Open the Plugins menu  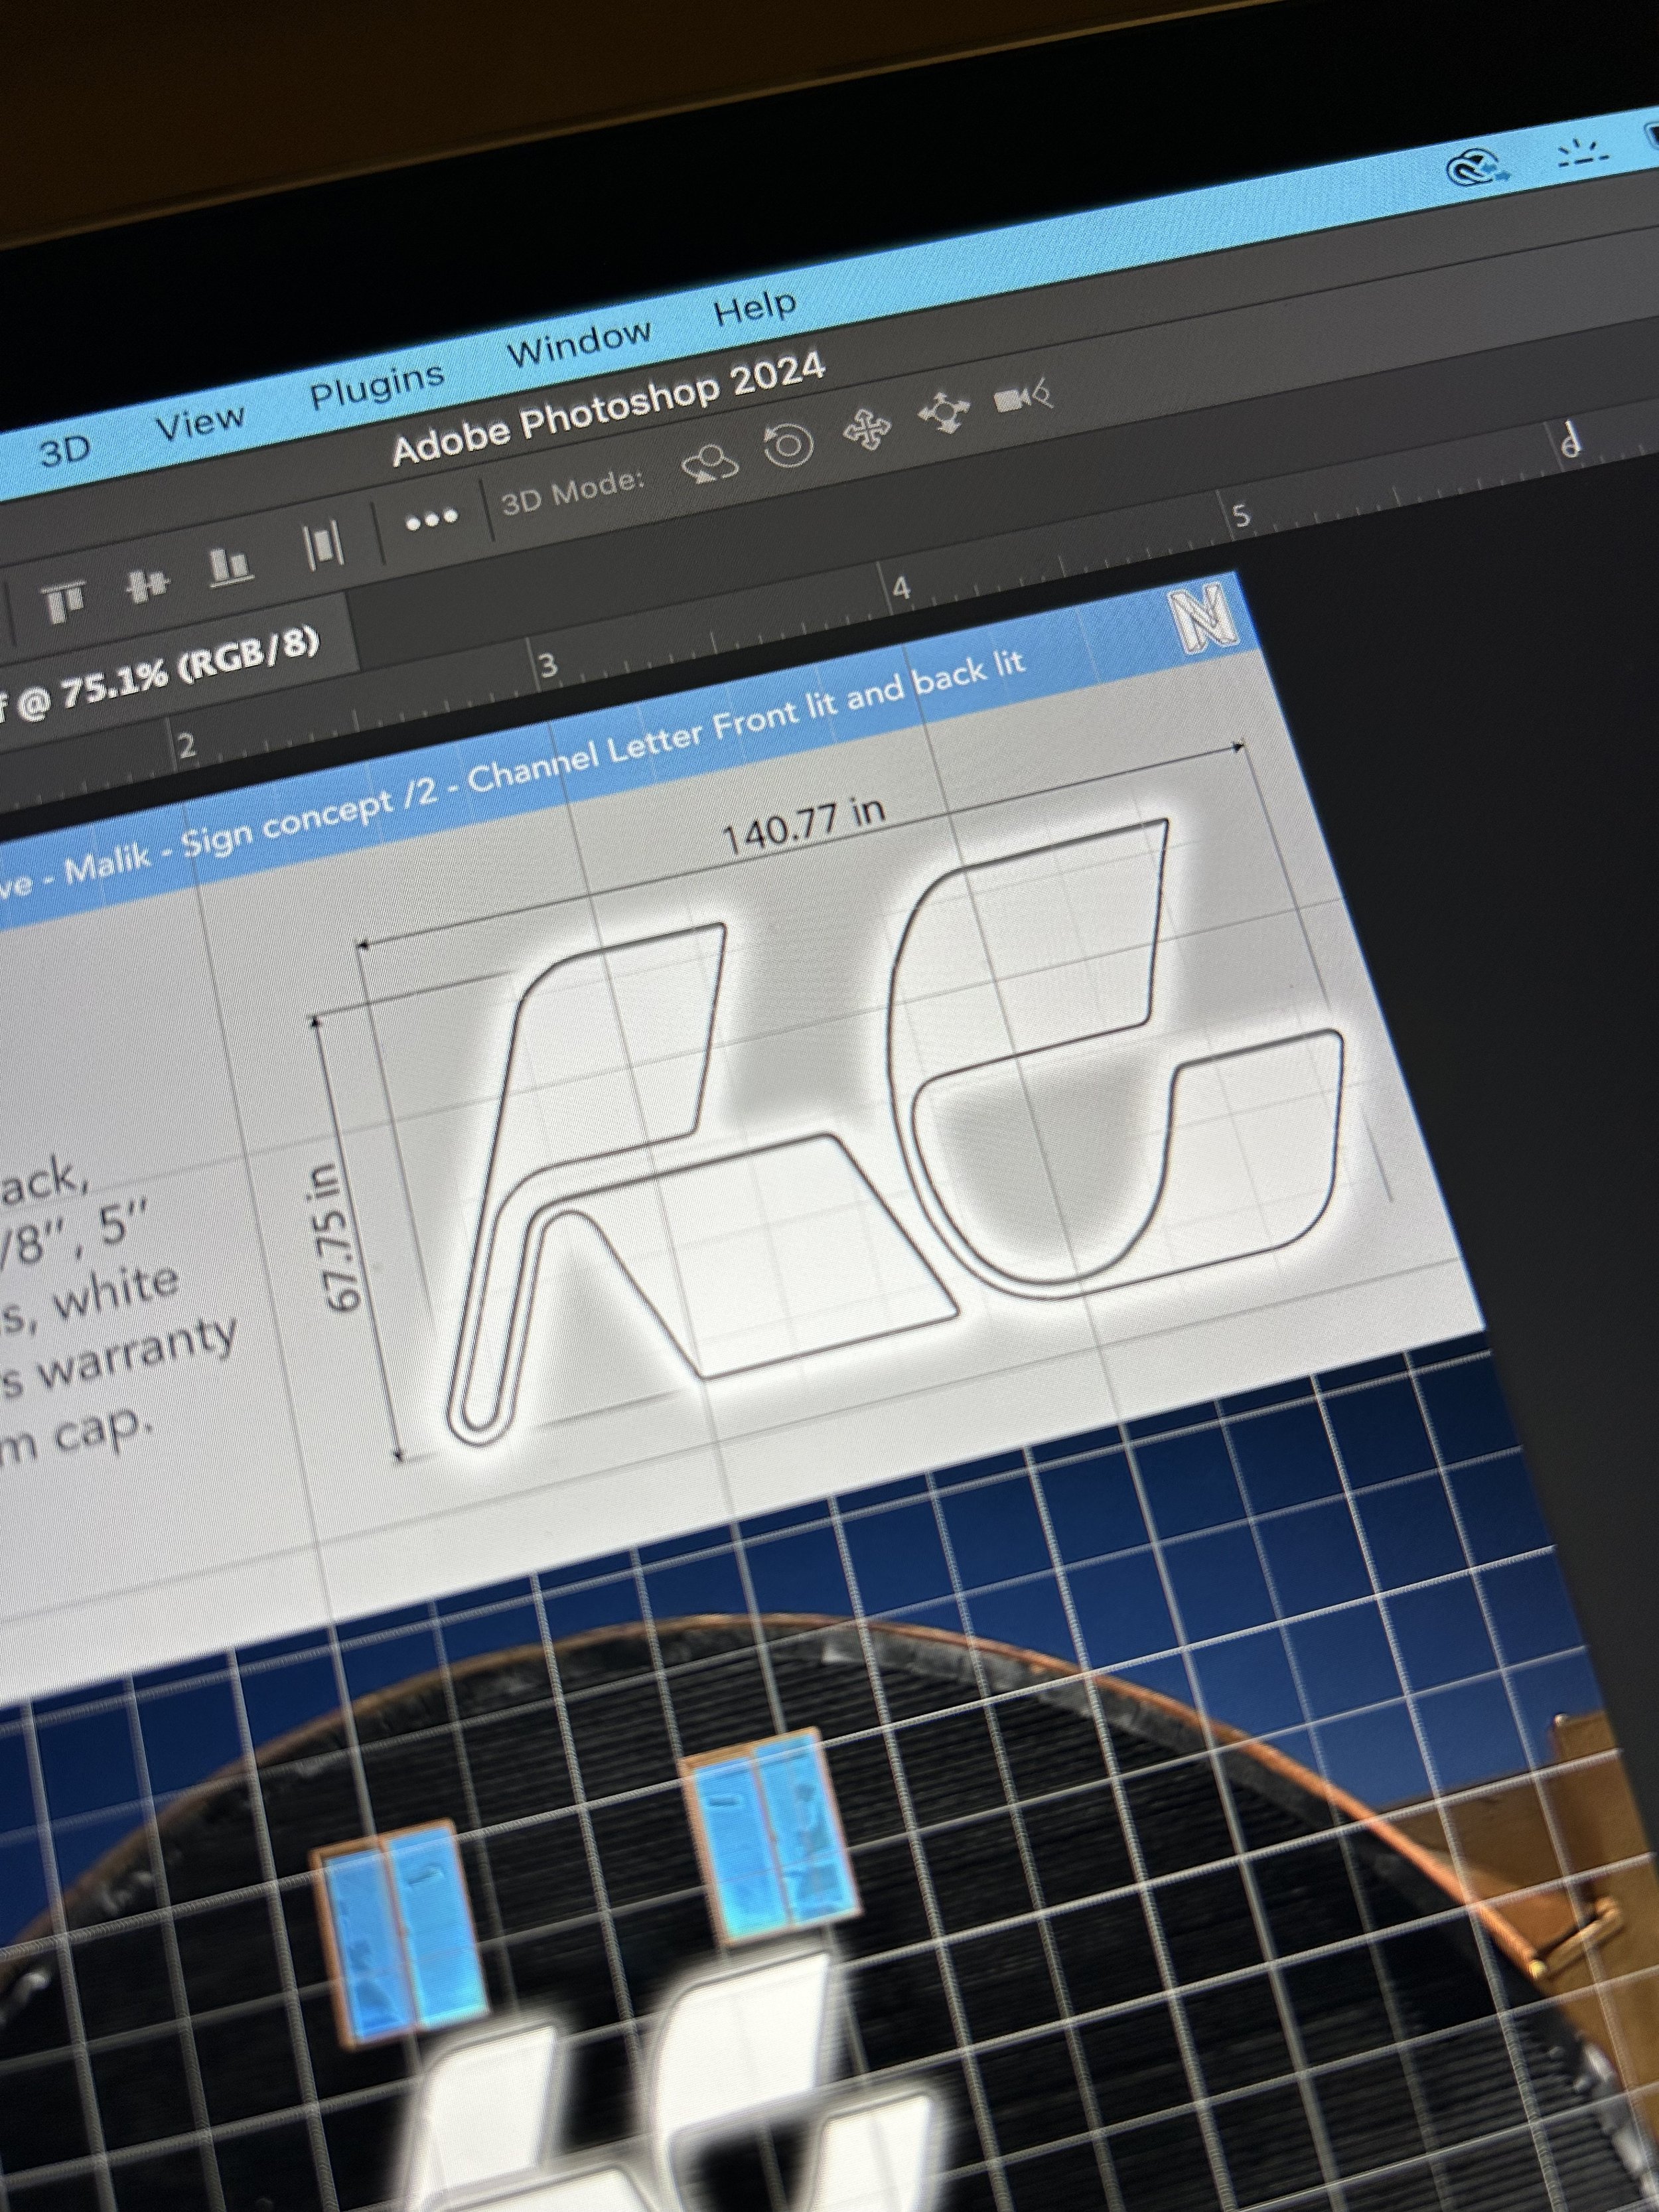click(376, 385)
